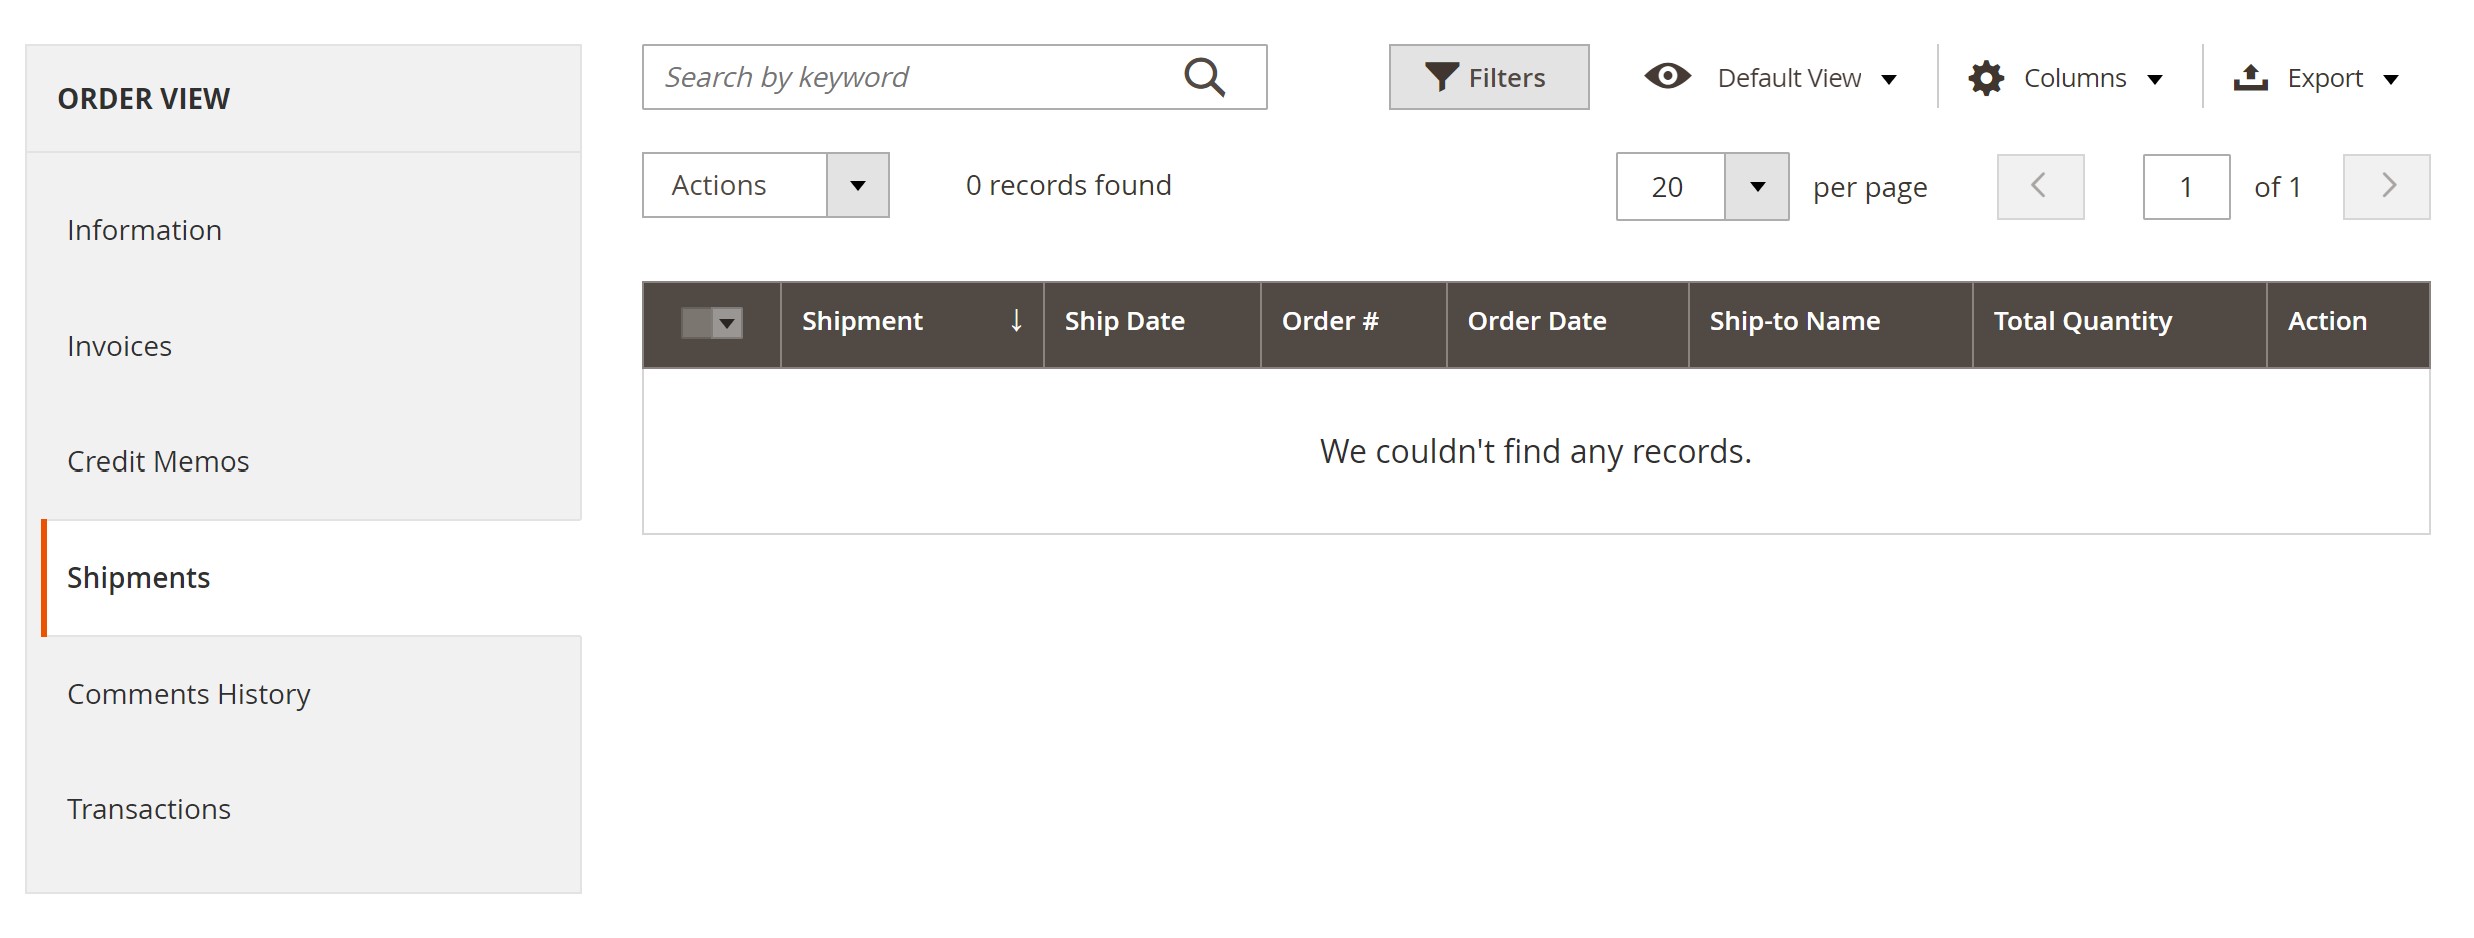
Task: Open the Transactions tab
Action: [x=149, y=809]
